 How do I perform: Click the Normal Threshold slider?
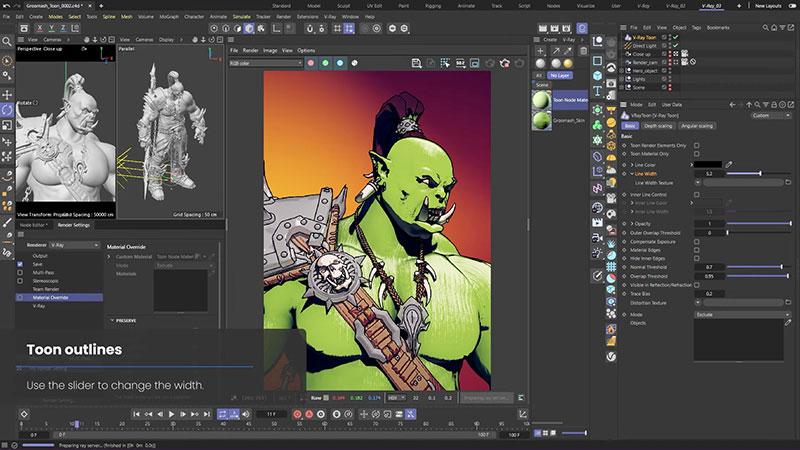pyautogui.click(x=759, y=267)
